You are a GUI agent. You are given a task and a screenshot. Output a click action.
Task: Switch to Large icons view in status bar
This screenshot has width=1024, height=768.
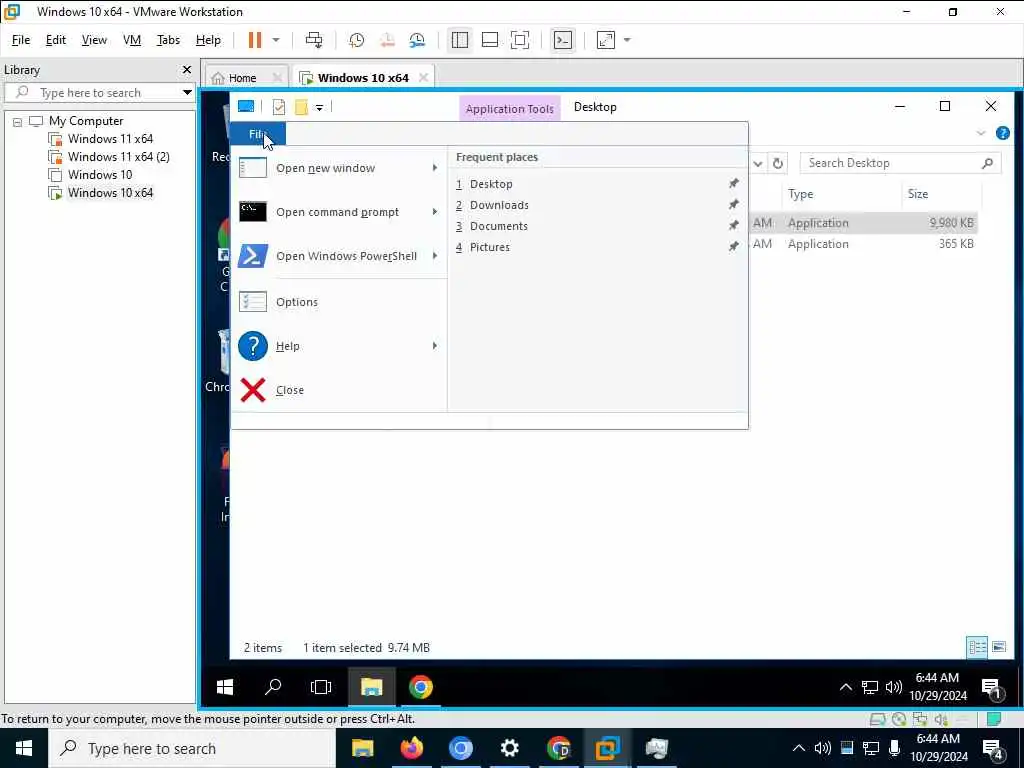[x=999, y=647]
